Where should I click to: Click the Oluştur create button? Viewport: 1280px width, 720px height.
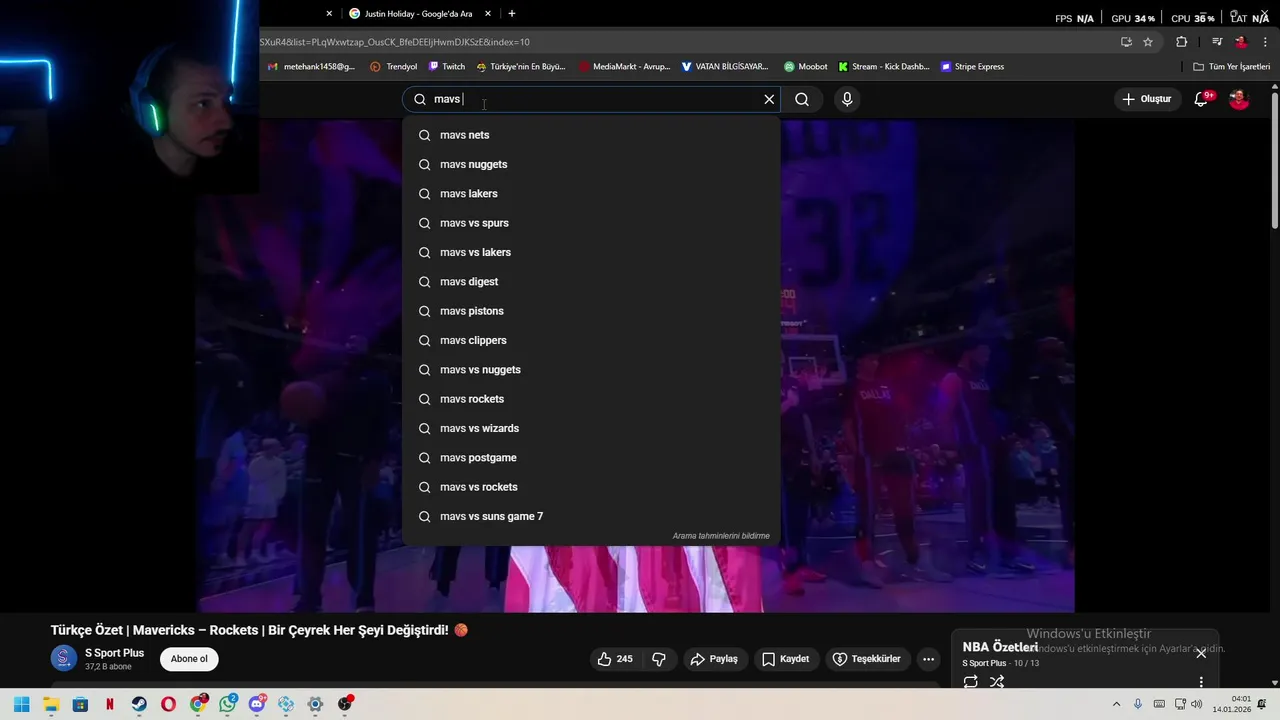(x=1146, y=99)
